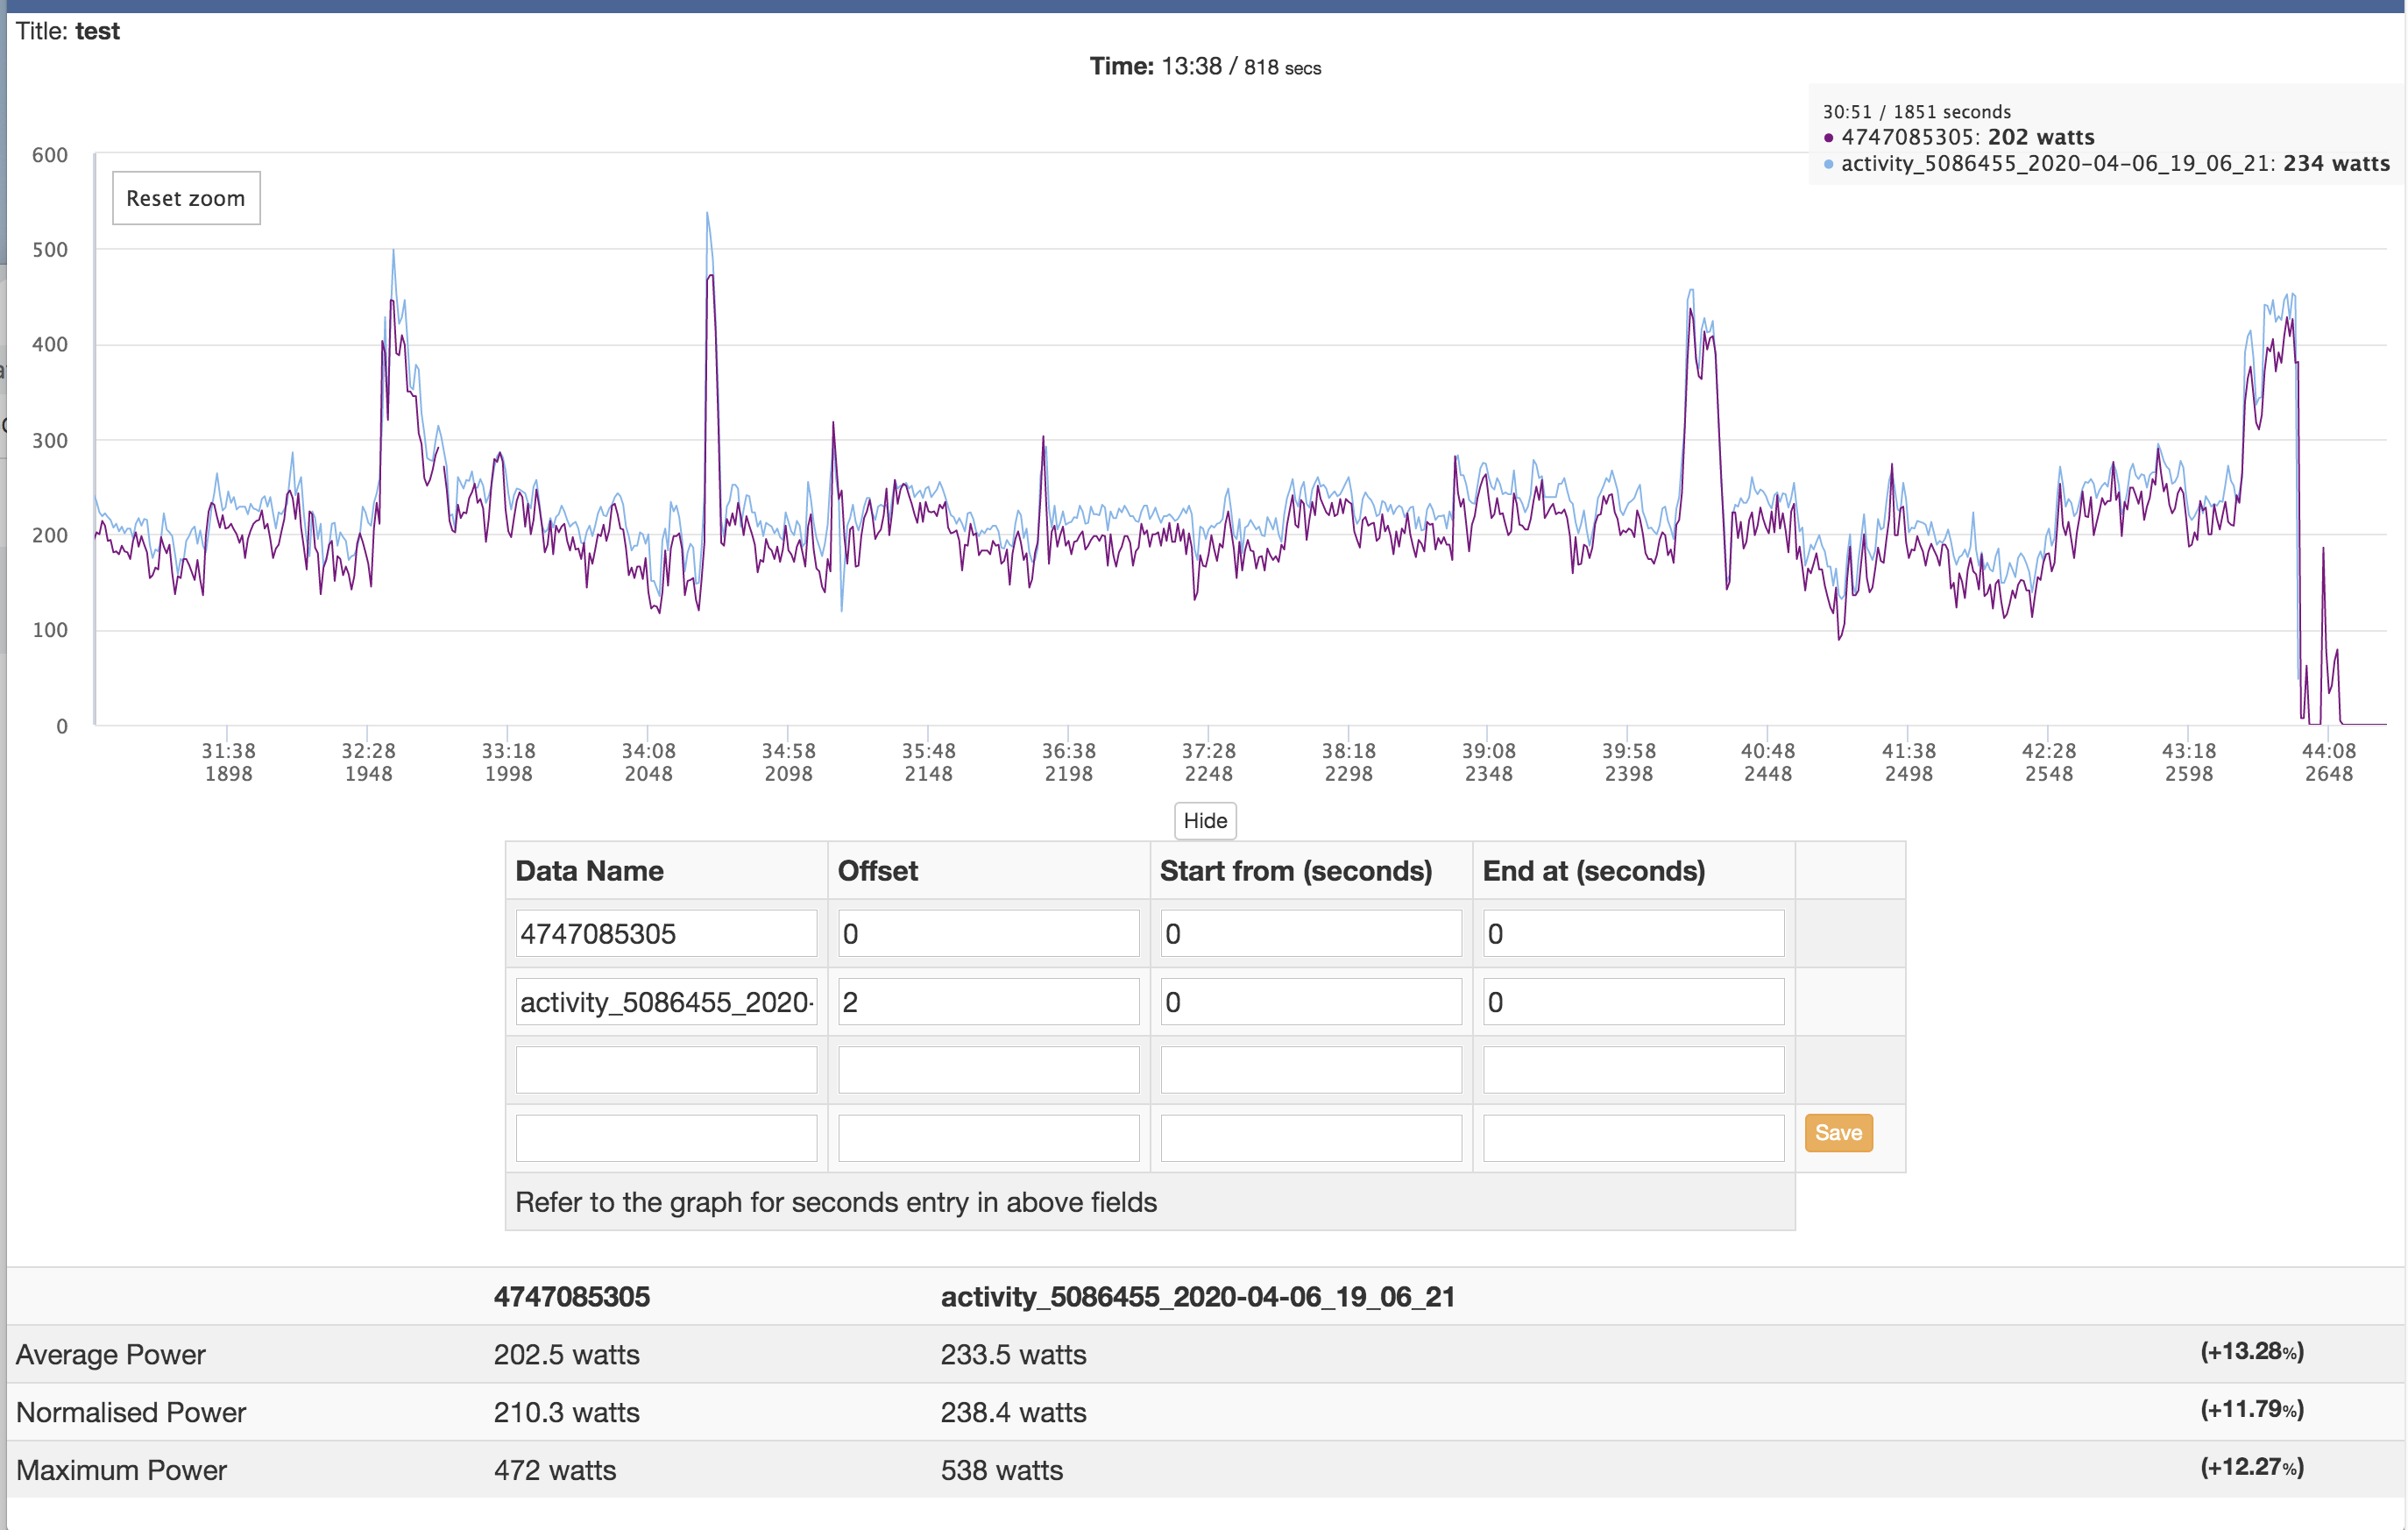This screenshot has height=1530, width=2408.
Task: Click the '(+13.28%)' difference value
Action: pyautogui.click(x=2252, y=1352)
